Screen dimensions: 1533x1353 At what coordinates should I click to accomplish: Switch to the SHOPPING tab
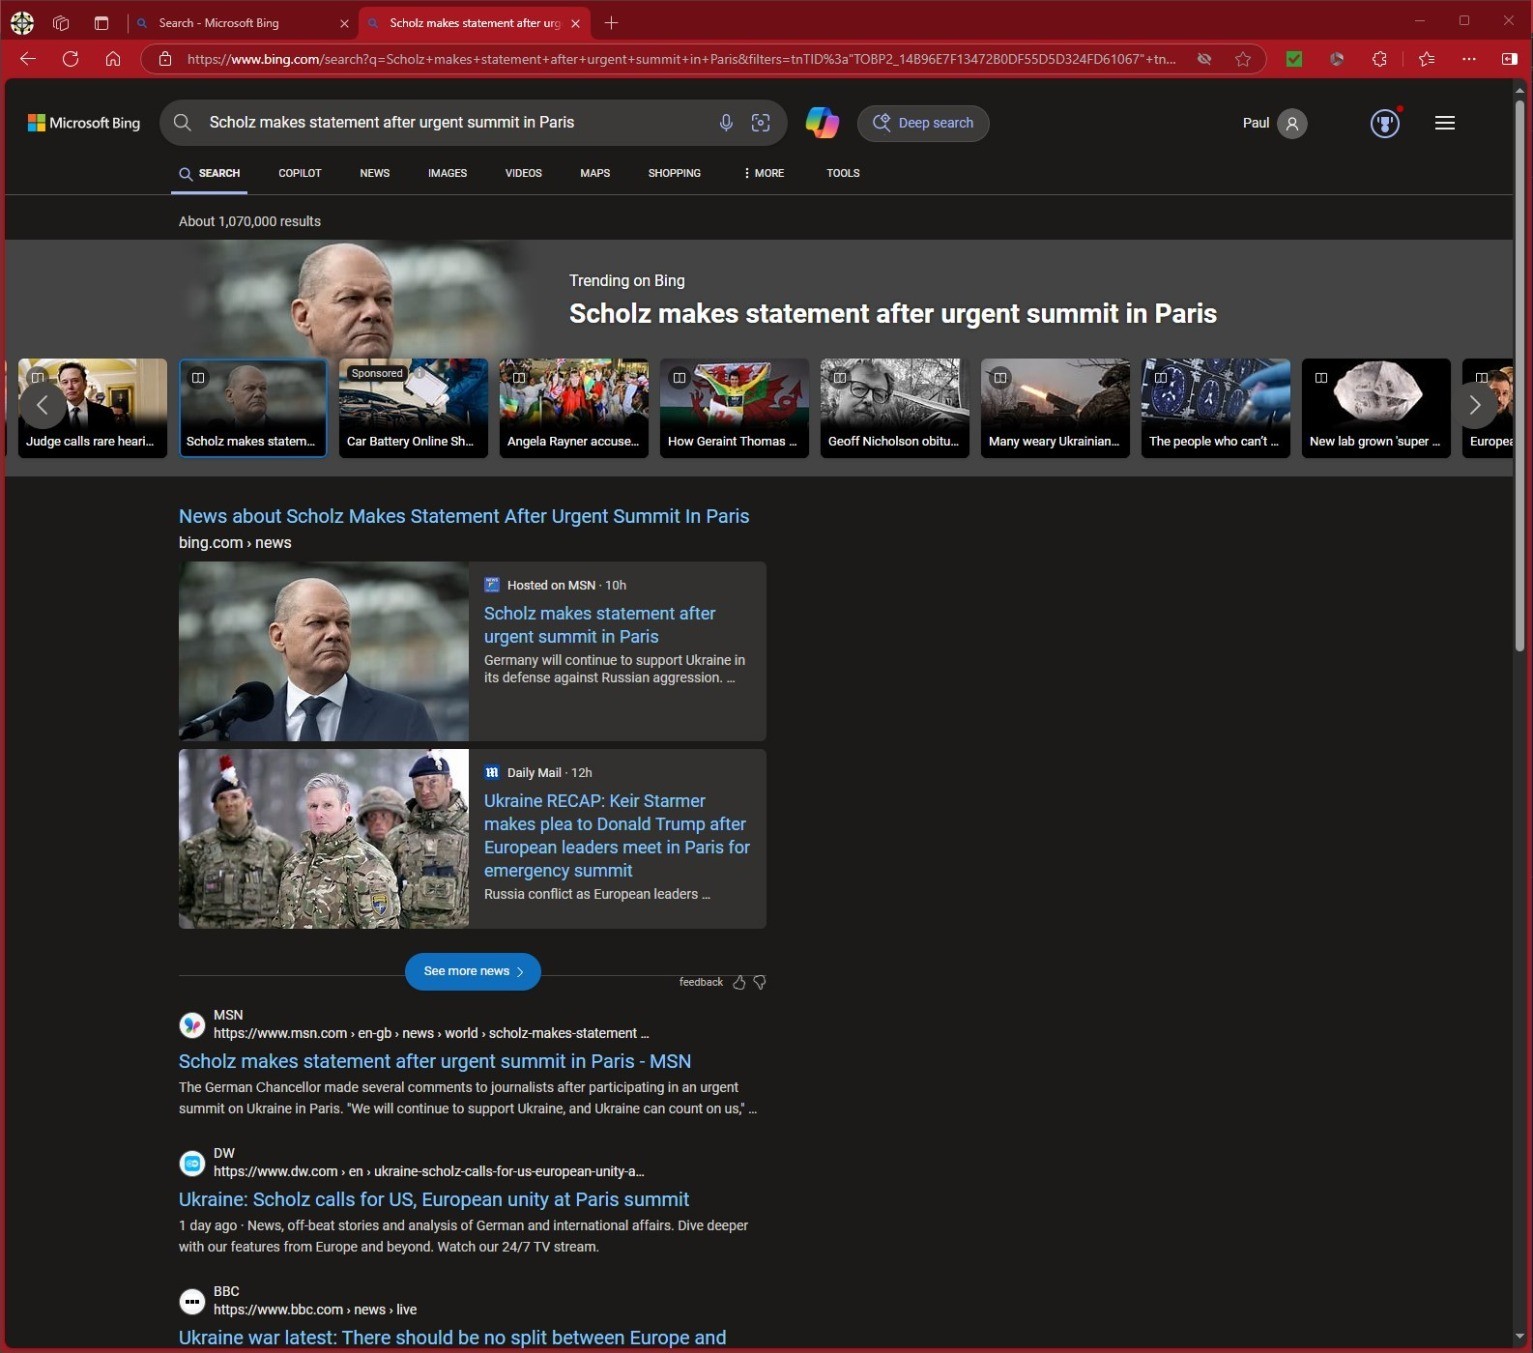[674, 173]
